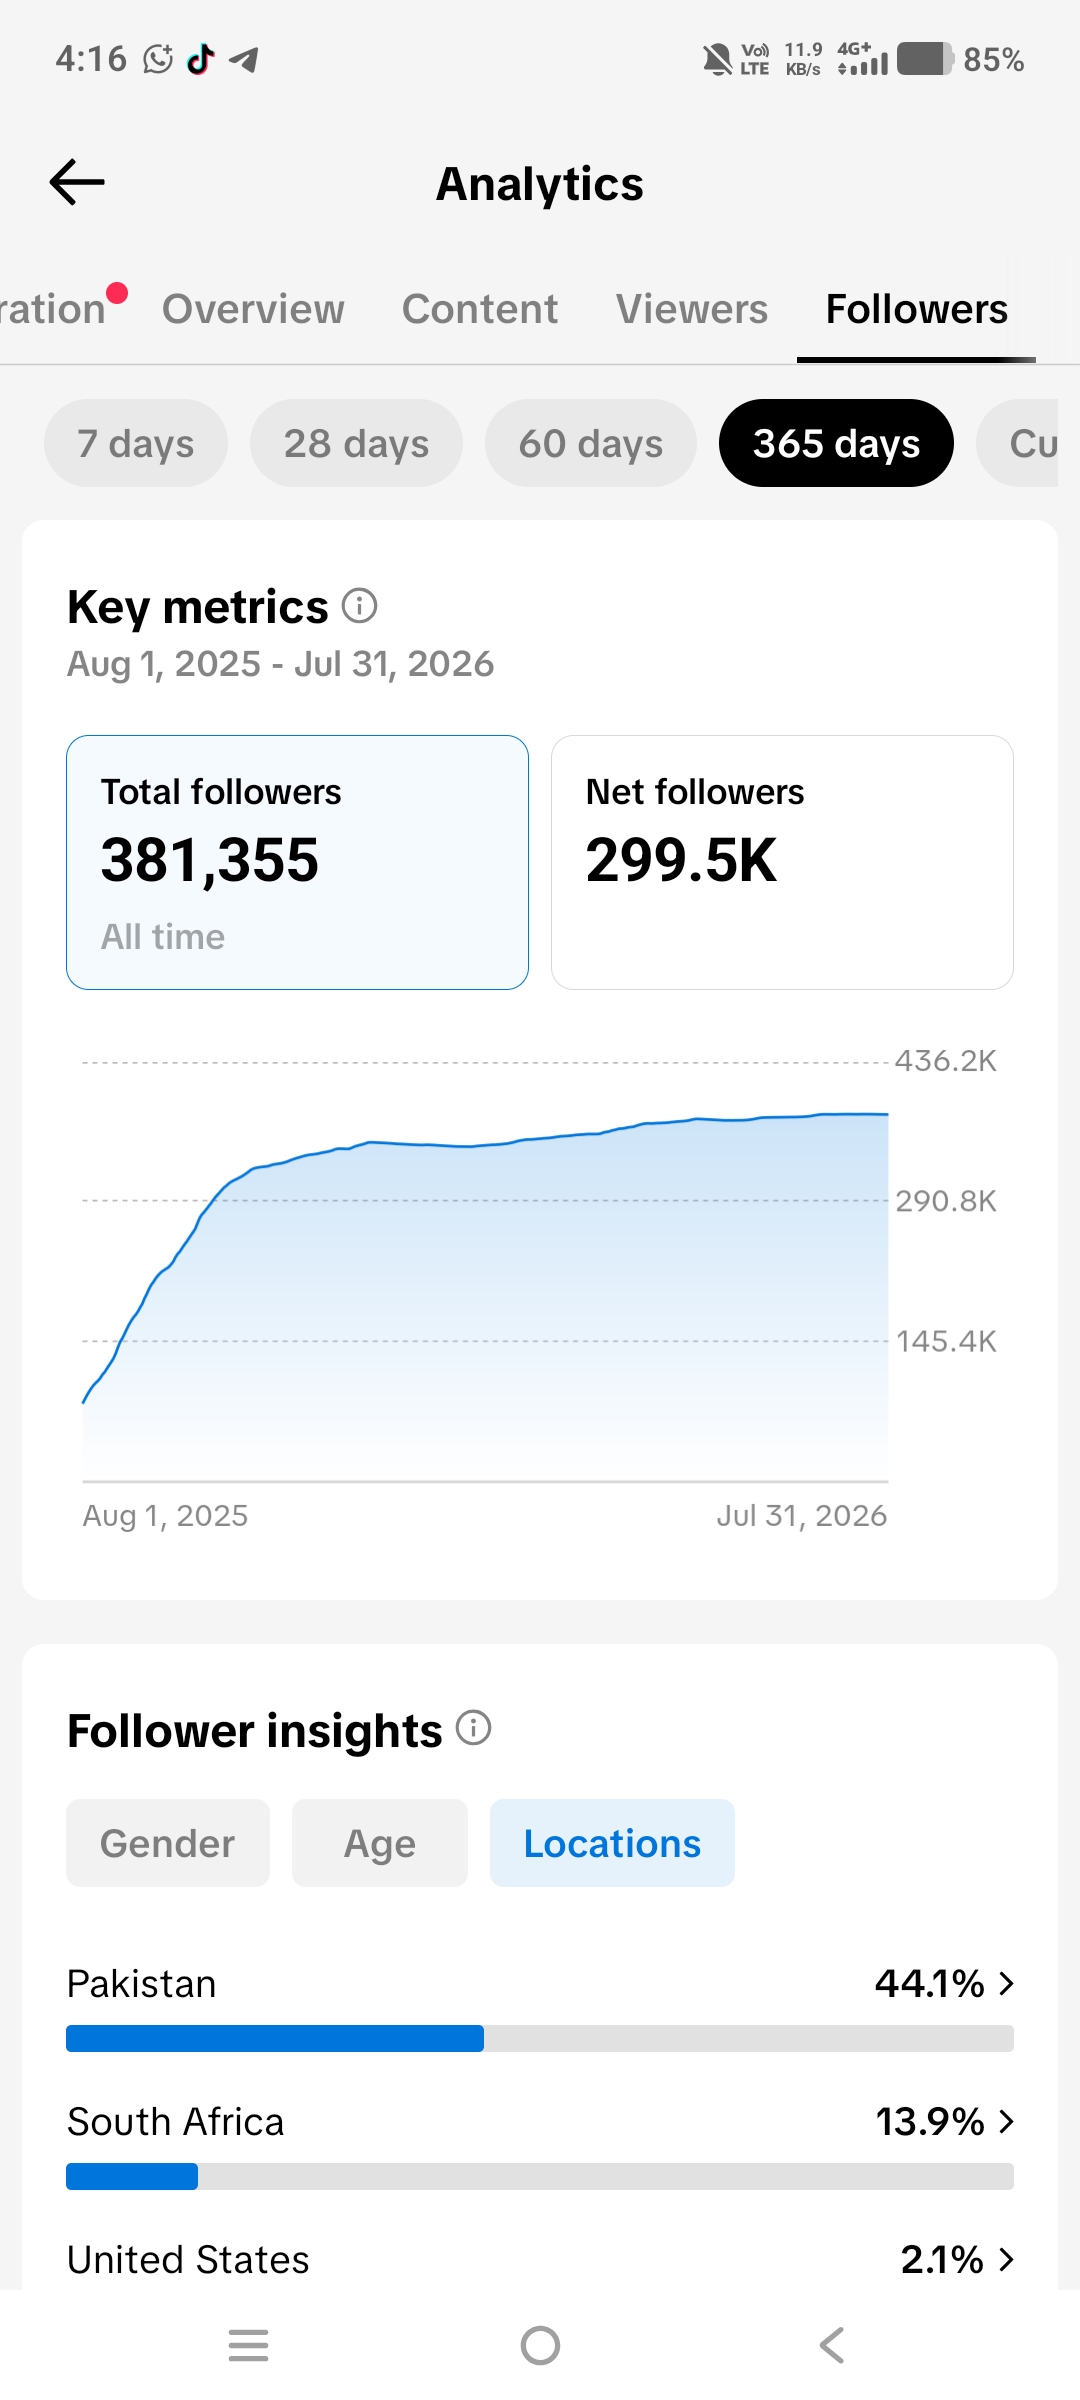Viewport: 1080px width, 2400px height.
Task: Tap the Android home circle button
Action: (x=540, y=2345)
